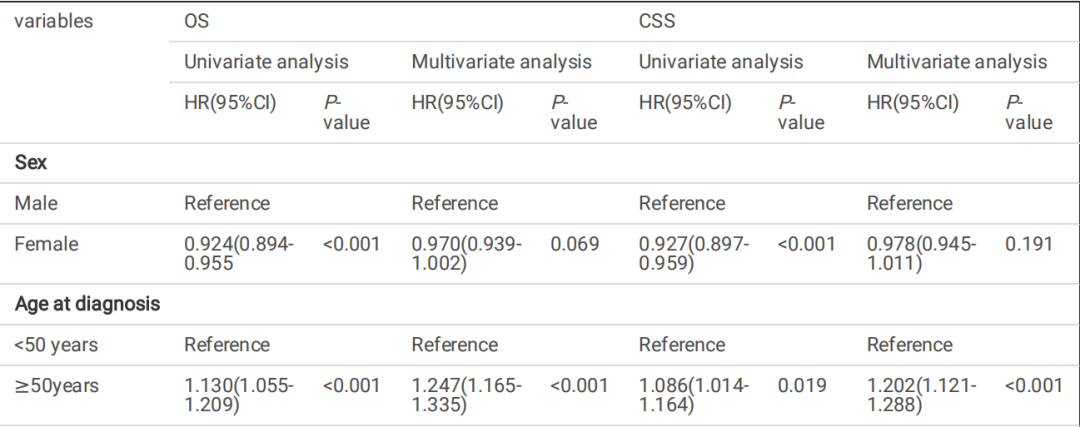
Task: Click the "≥50years" row label
Action: (x=58, y=386)
